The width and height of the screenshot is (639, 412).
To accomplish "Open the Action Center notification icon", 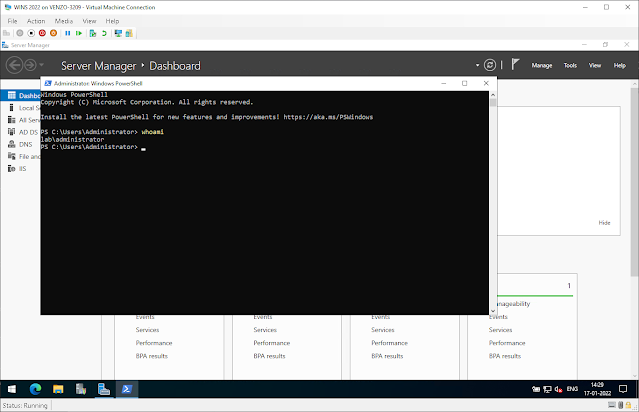I will 623,389.
